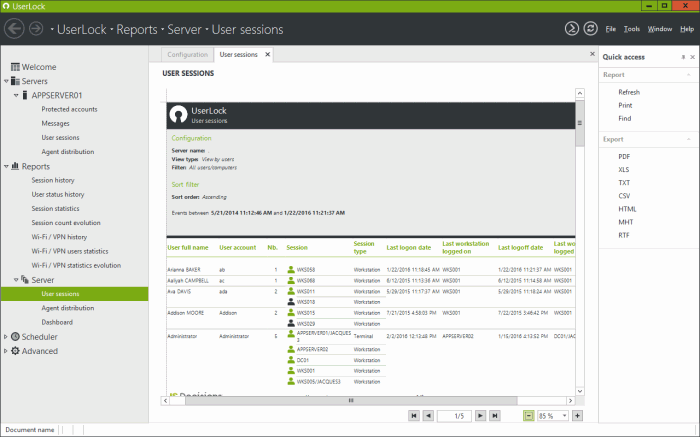The image size is (700, 437).
Task: Click the Server node icon under Reports
Action: click(x=25, y=279)
